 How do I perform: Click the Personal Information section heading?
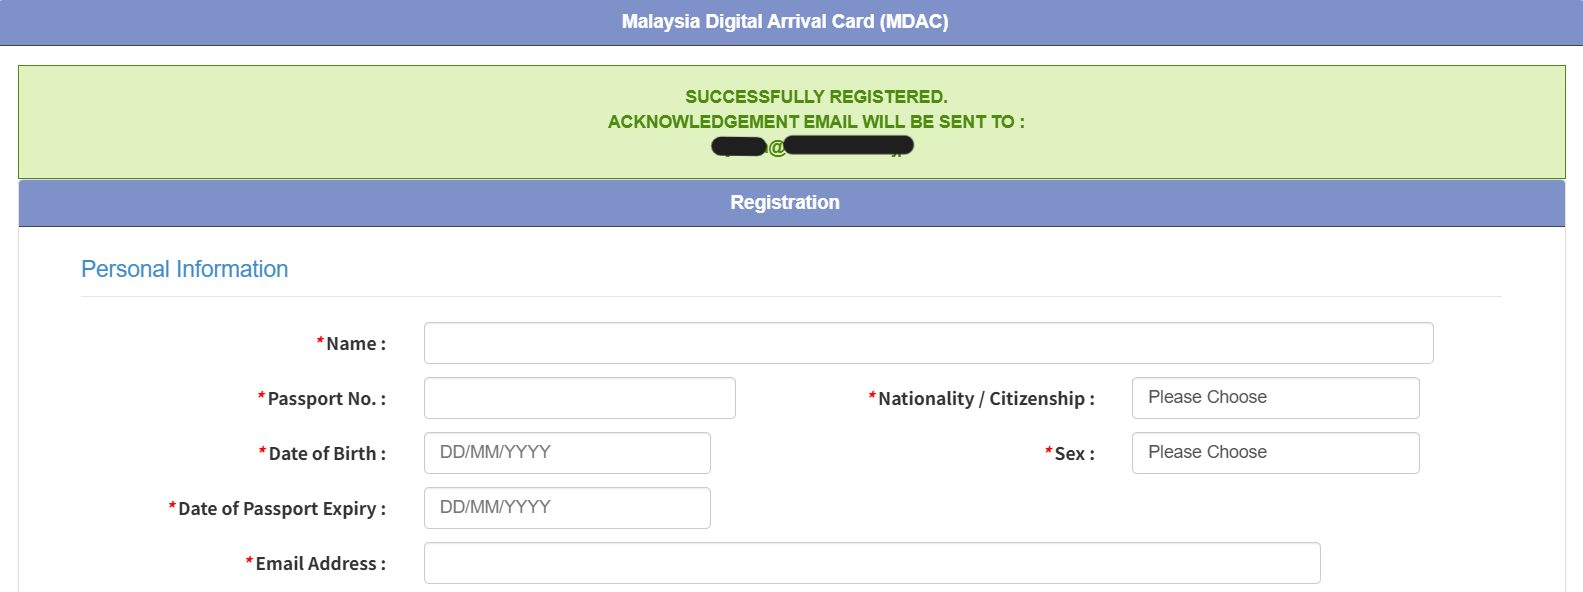[185, 269]
